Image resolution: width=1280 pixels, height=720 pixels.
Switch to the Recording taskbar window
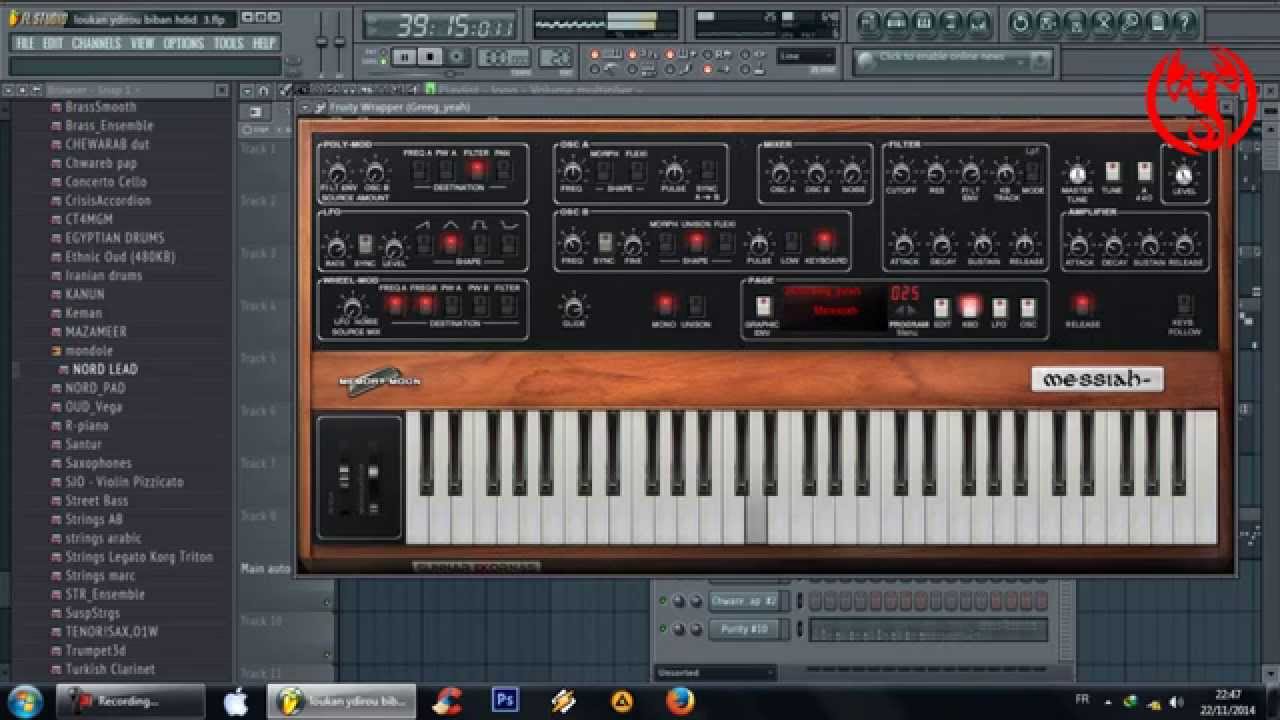pos(130,701)
